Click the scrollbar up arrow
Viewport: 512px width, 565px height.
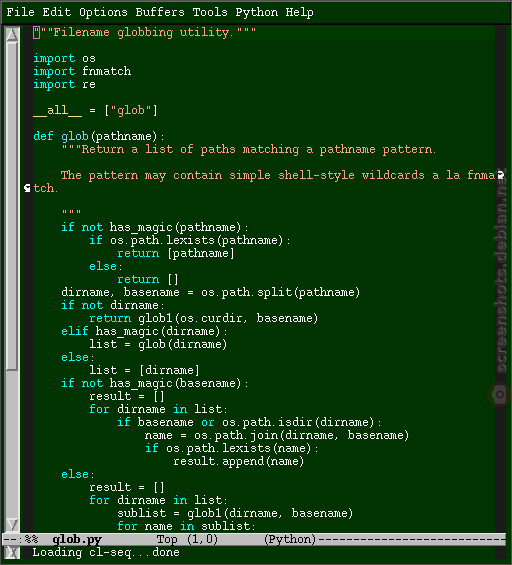click(12, 34)
